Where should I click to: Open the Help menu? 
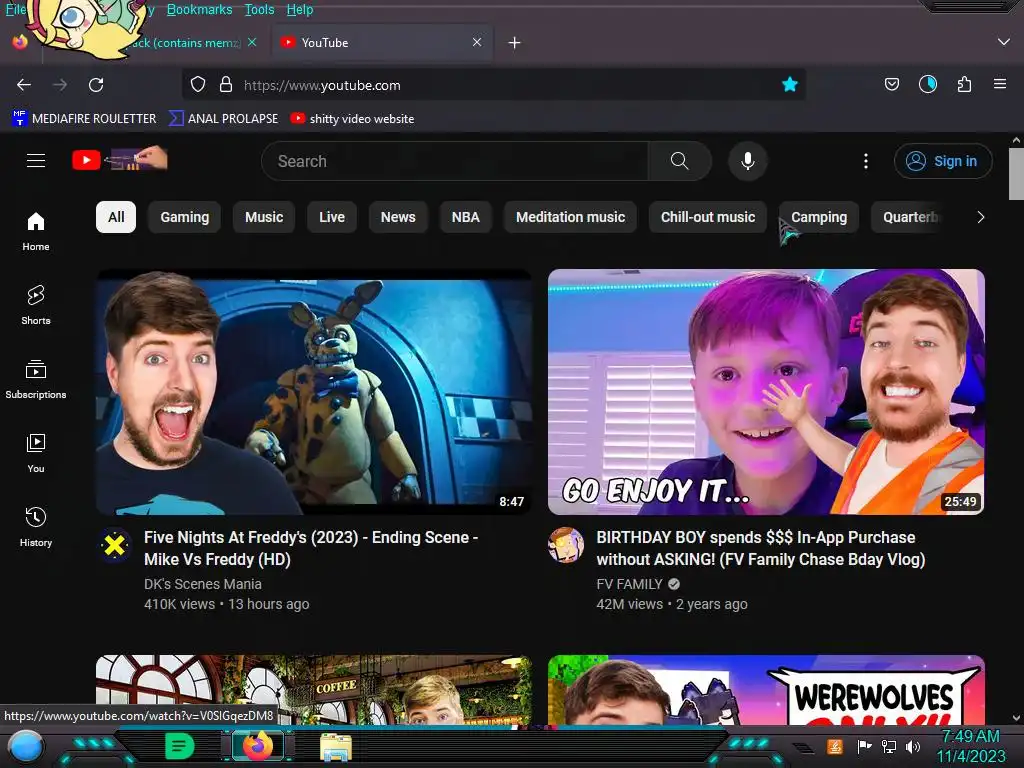tap(300, 9)
